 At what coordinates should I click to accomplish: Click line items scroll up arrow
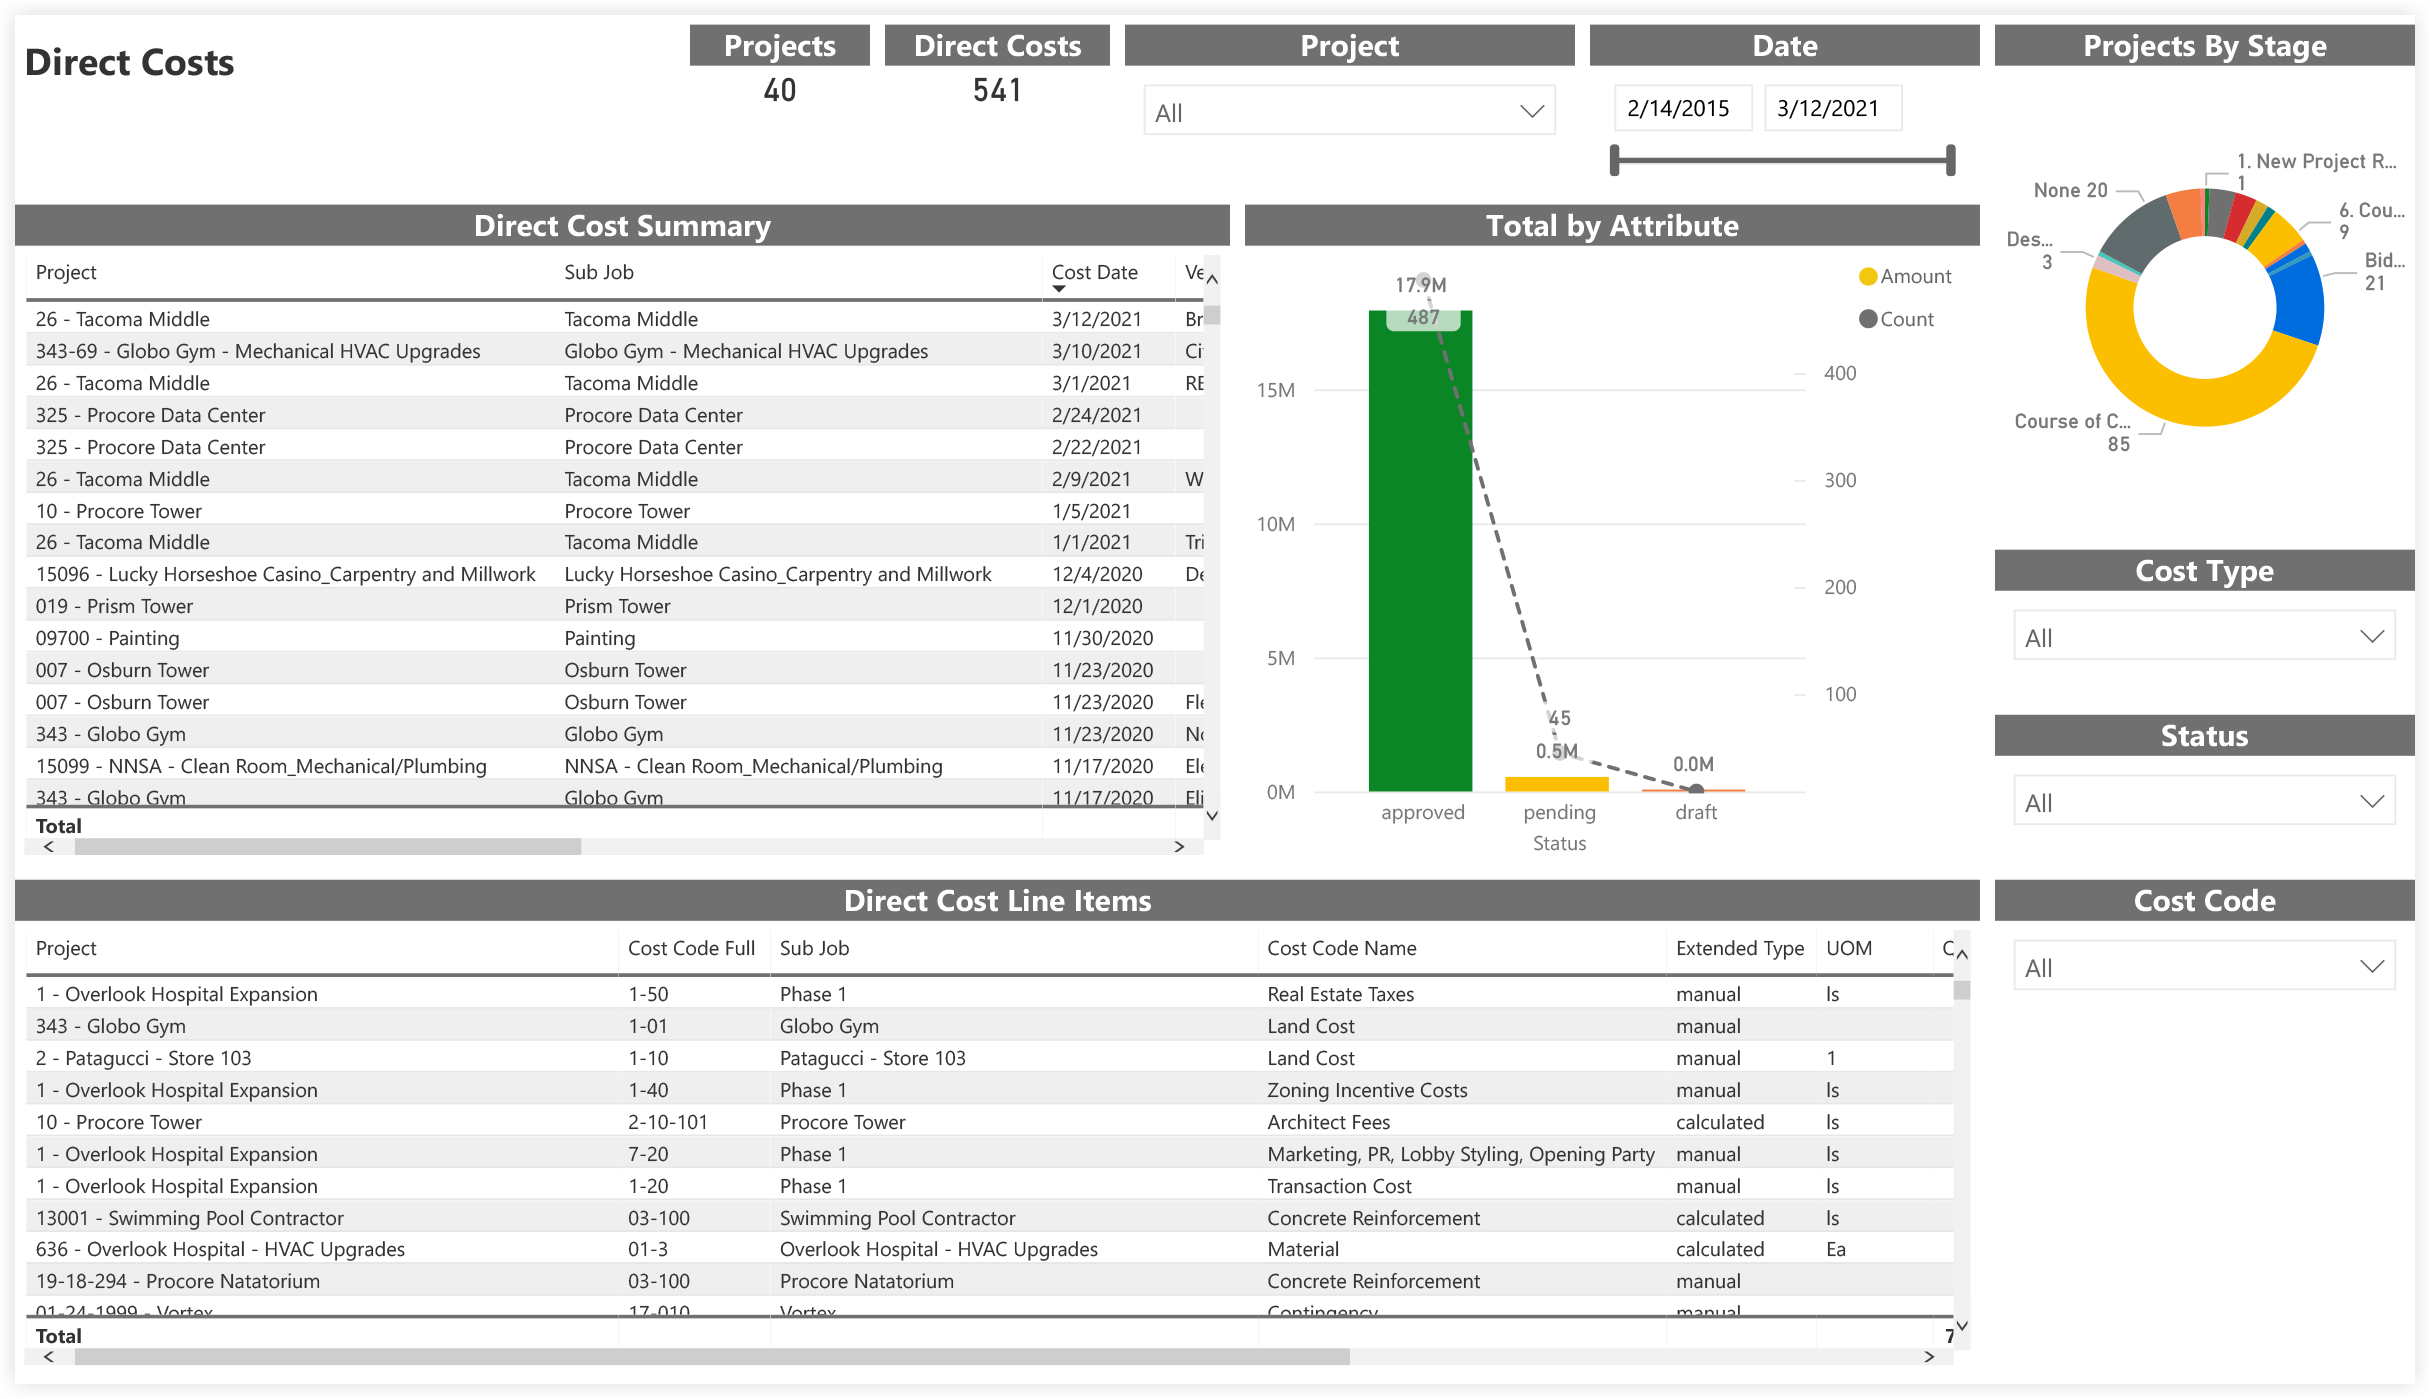[x=1962, y=955]
